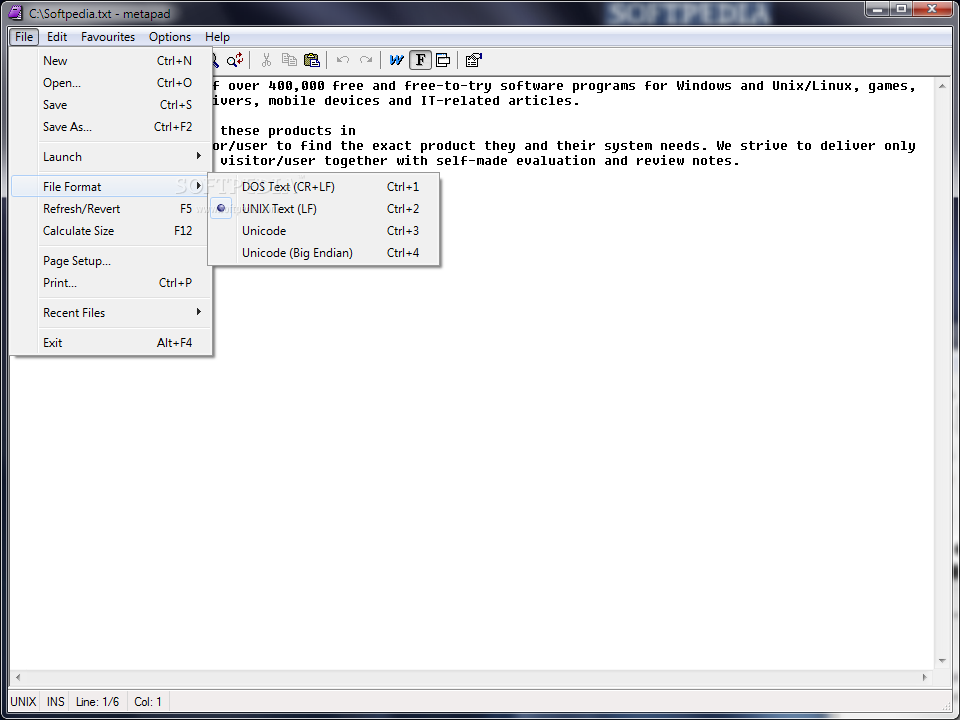Click the vertical scrollbar down arrow
960x720 pixels.
942,661
